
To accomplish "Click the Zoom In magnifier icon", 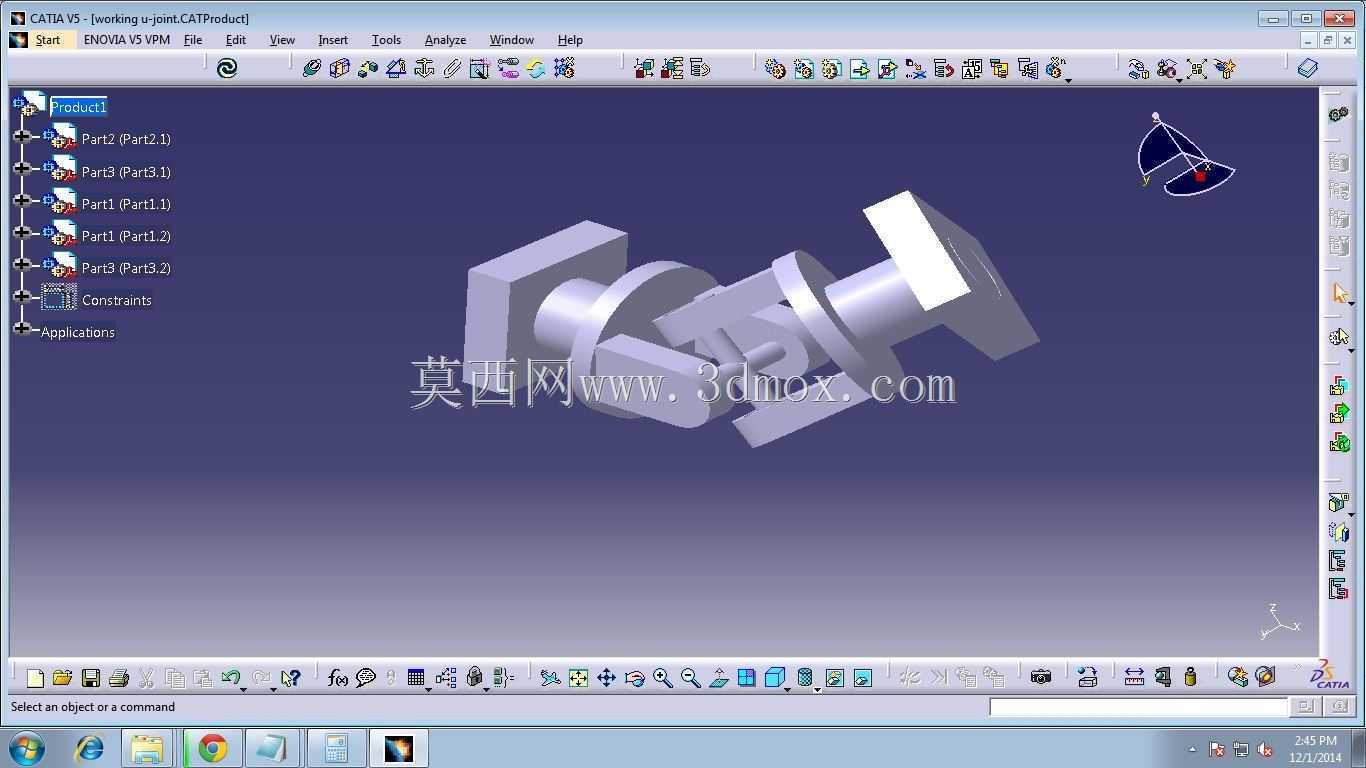I will [x=662, y=678].
